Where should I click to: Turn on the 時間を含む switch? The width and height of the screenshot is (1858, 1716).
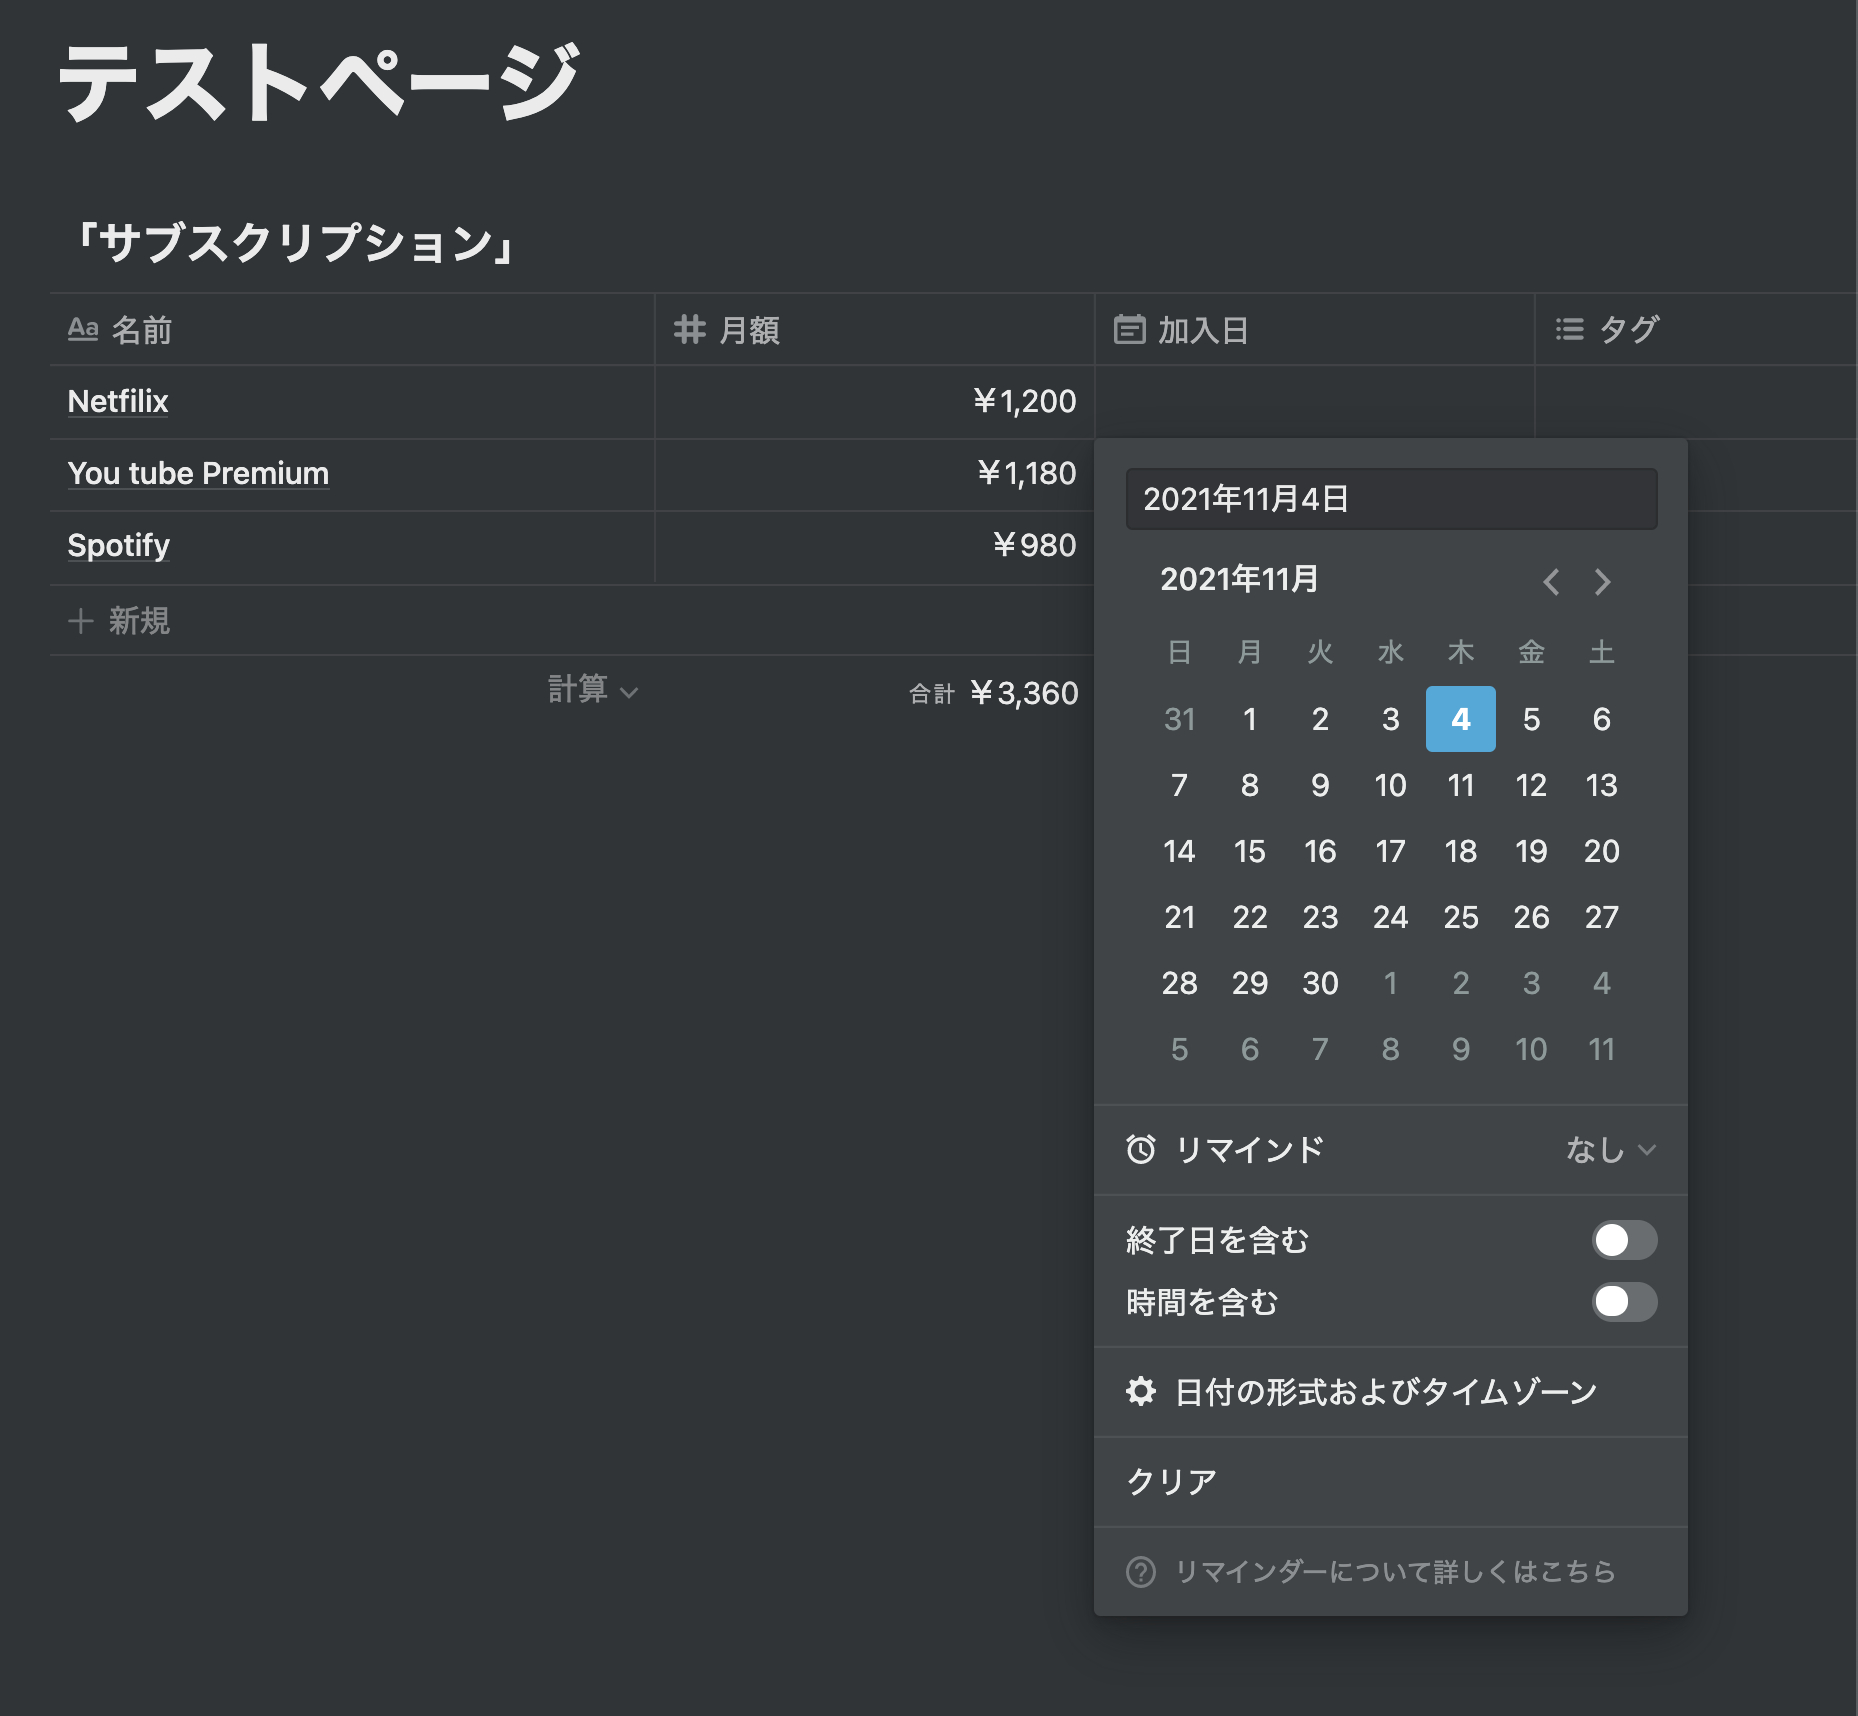point(1624,1303)
